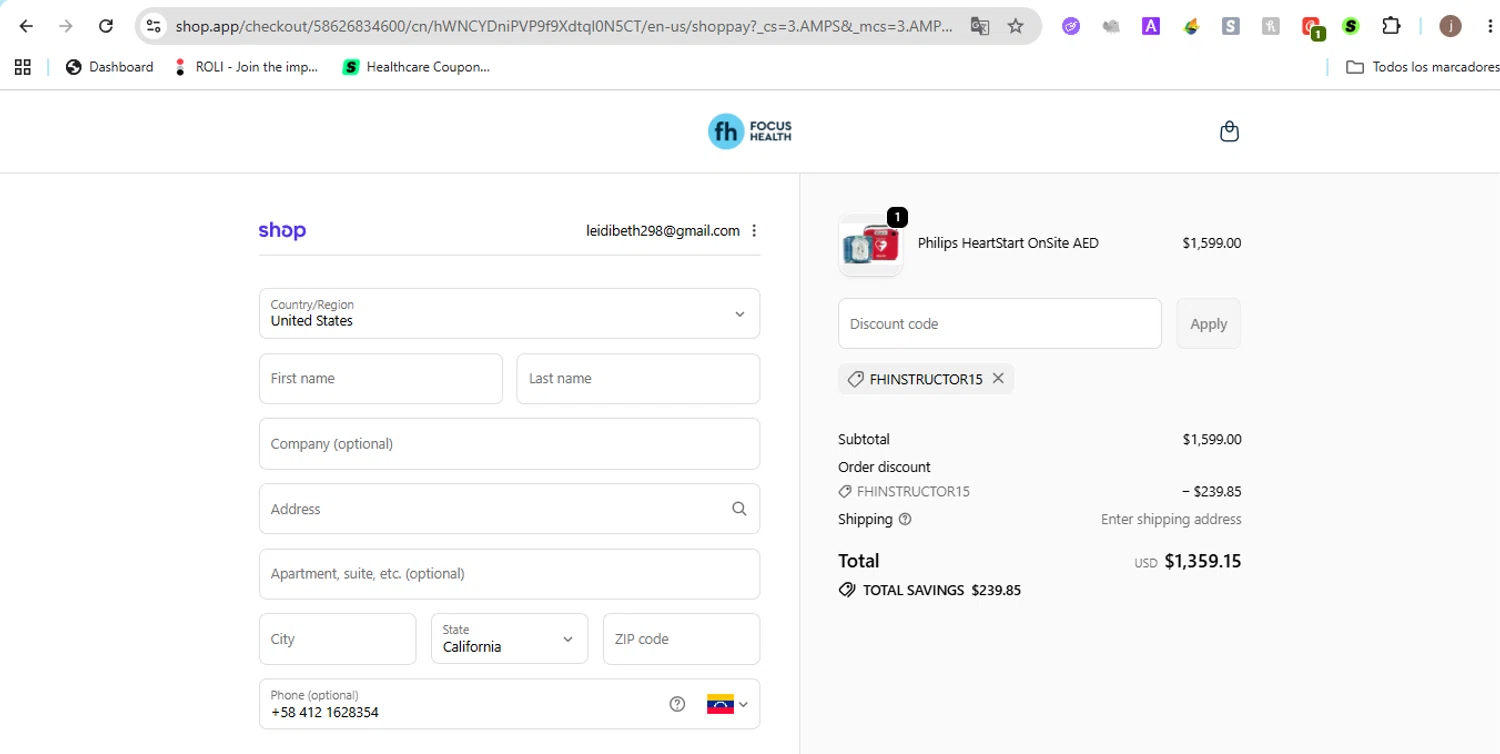The height and width of the screenshot is (754, 1500).
Task: Click the browser address bar URL
Action: [564, 26]
